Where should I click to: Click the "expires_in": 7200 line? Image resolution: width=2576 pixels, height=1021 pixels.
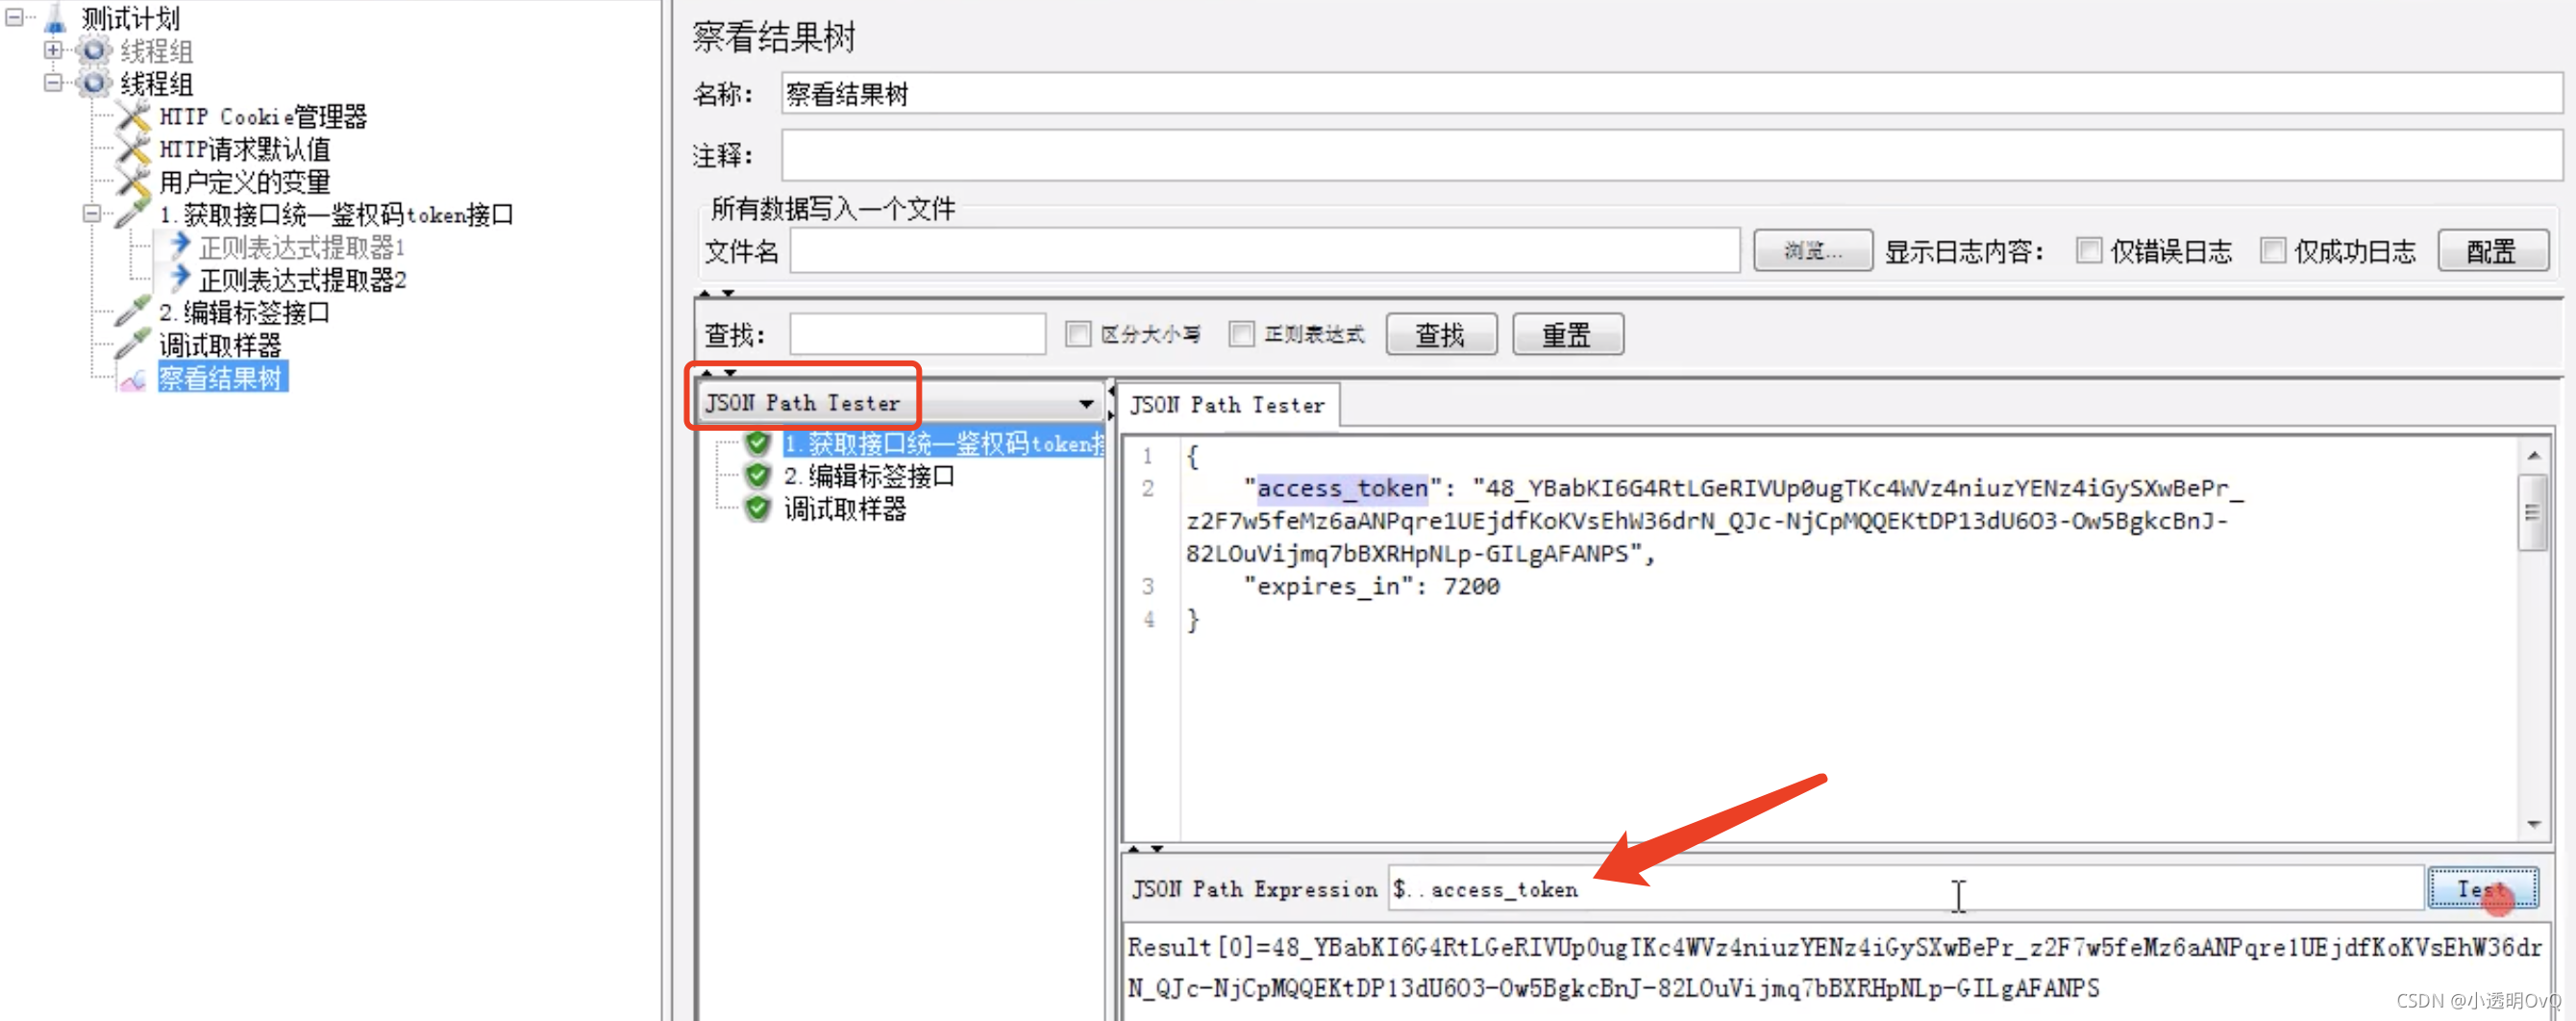(x=1370, y=586)
